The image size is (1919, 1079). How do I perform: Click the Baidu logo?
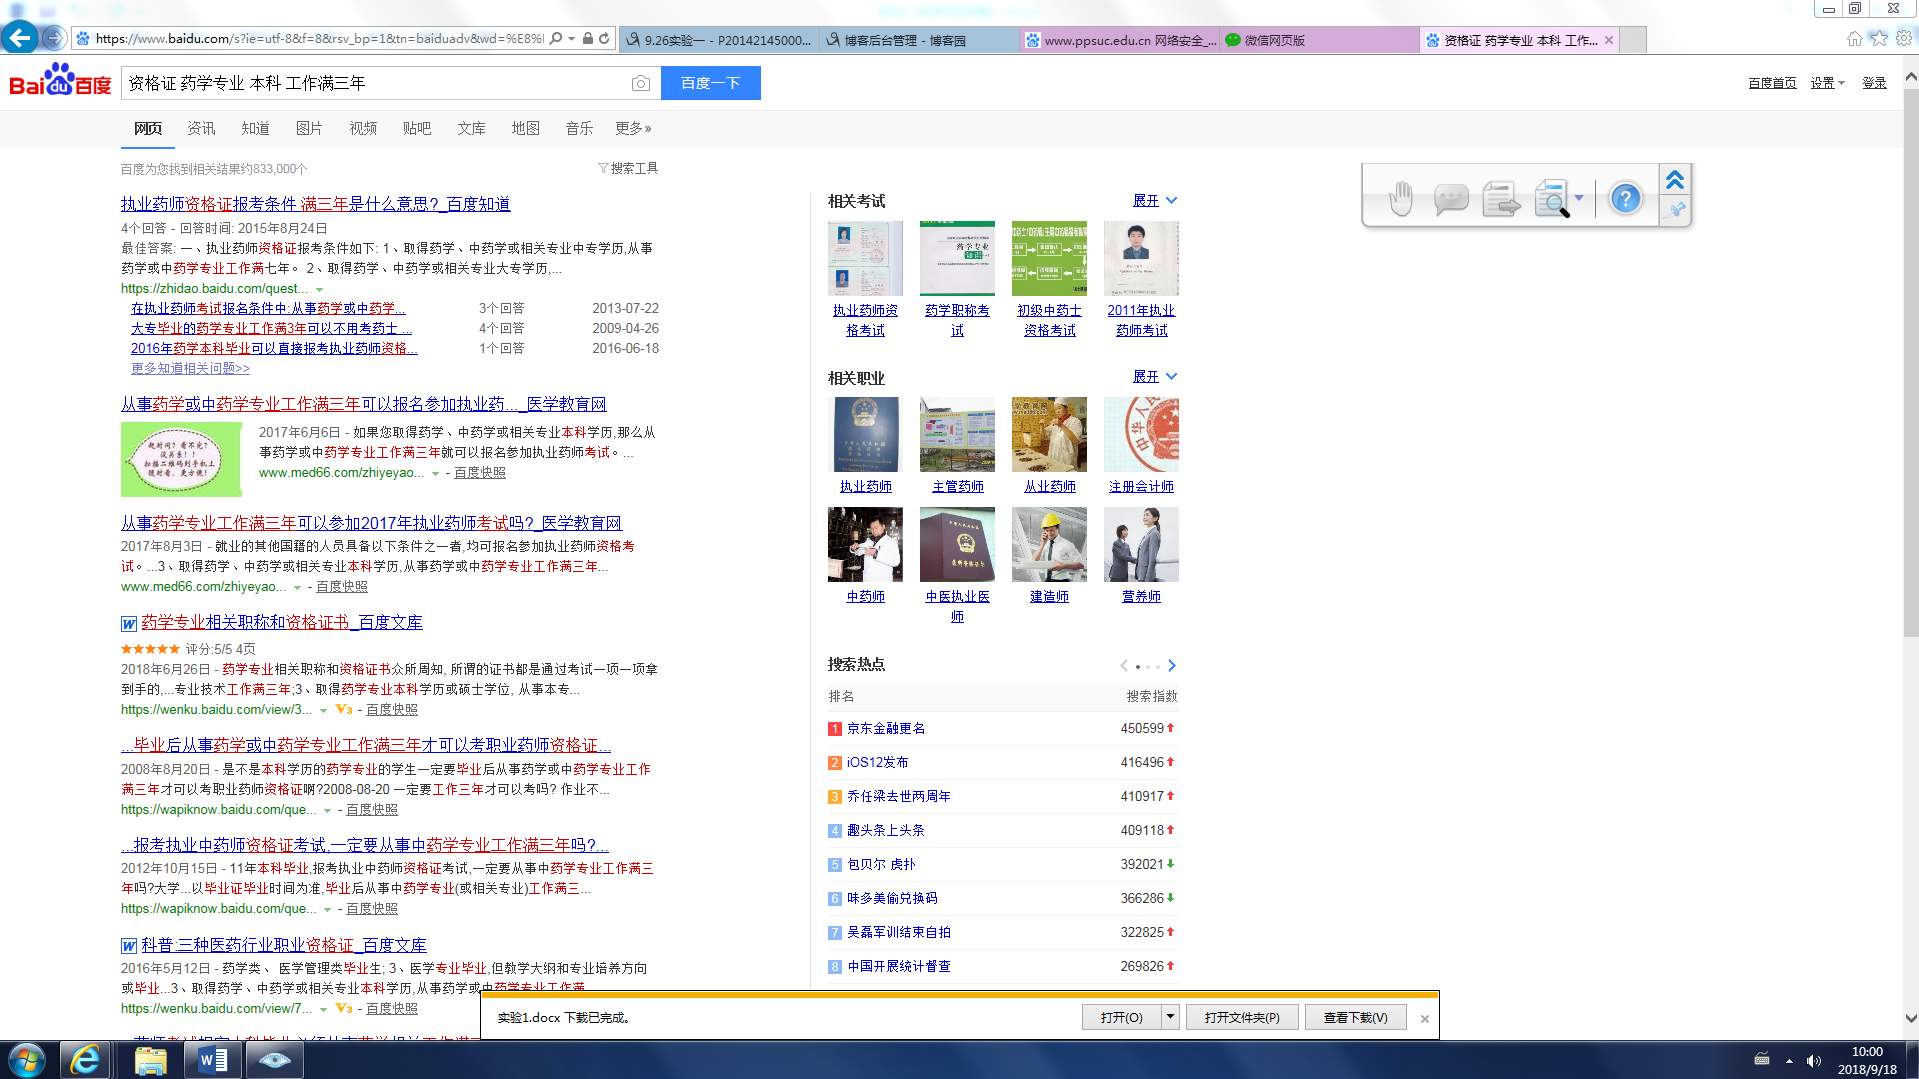point(60,81)
